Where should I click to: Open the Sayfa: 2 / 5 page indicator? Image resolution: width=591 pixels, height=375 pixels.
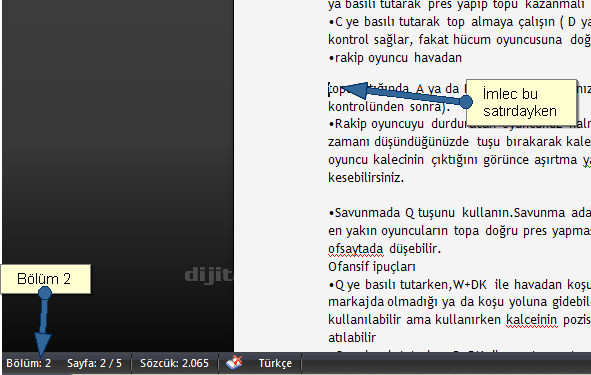point(94,363)
